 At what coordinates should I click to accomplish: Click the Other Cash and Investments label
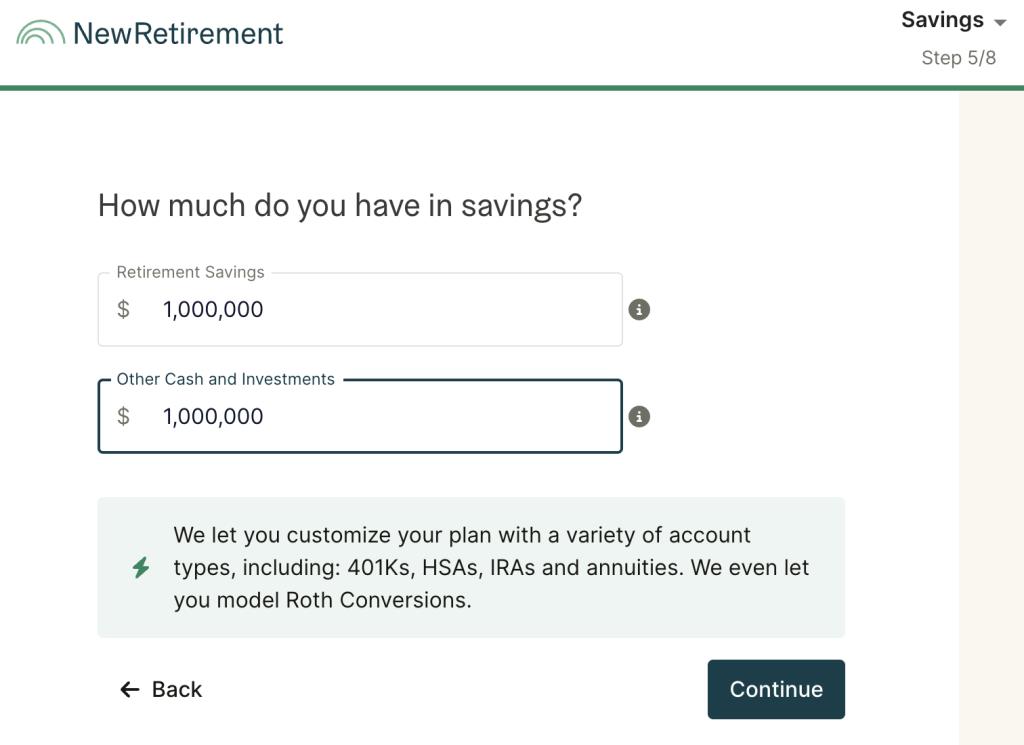click(x=225, y=379)
